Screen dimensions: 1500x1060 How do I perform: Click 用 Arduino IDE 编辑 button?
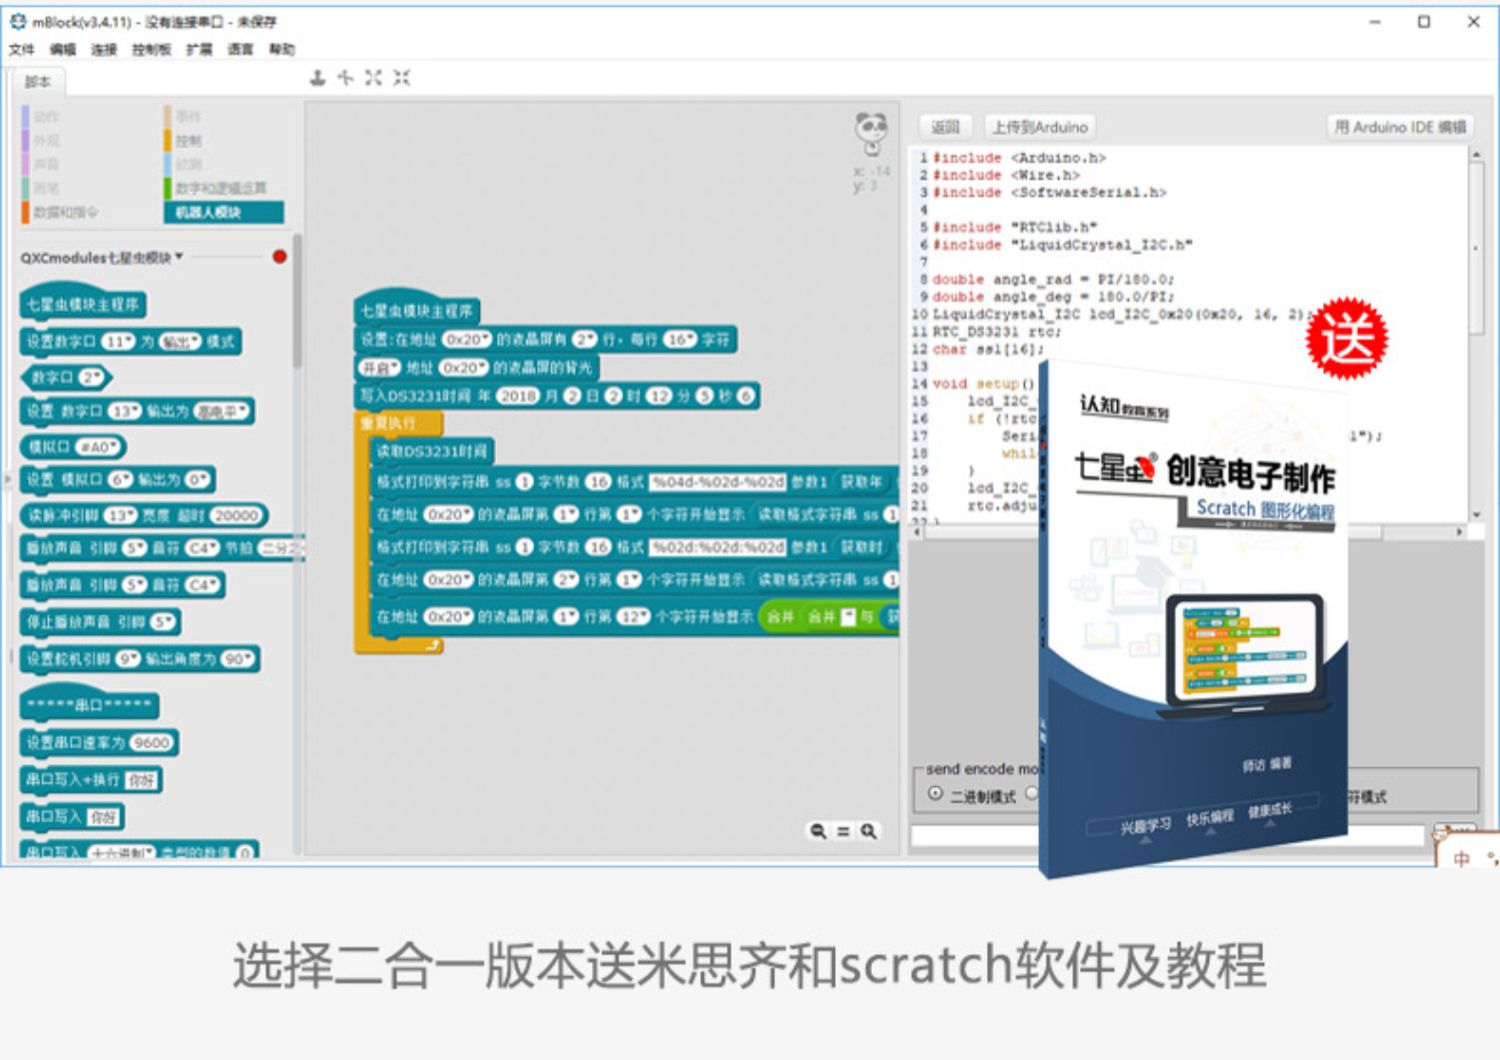pos(1400,127)
